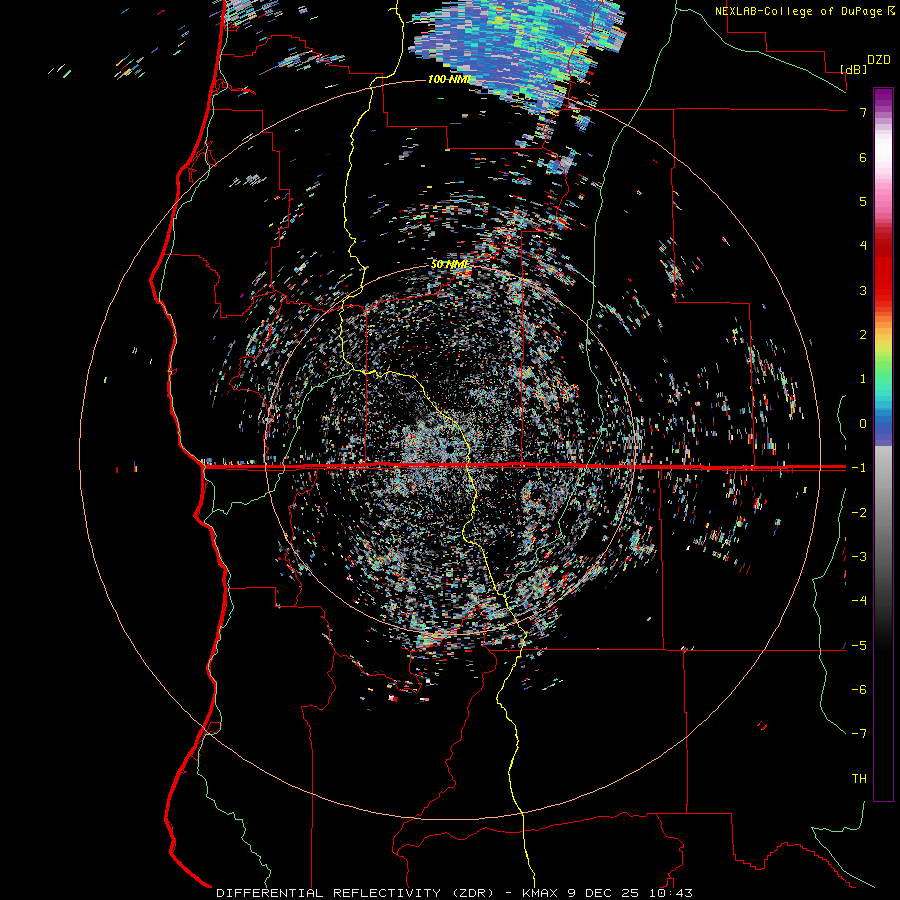Viewport: 900px width, 900px height.
Task: Click the 5 value on the scale
Action: [x=863, y=201]
